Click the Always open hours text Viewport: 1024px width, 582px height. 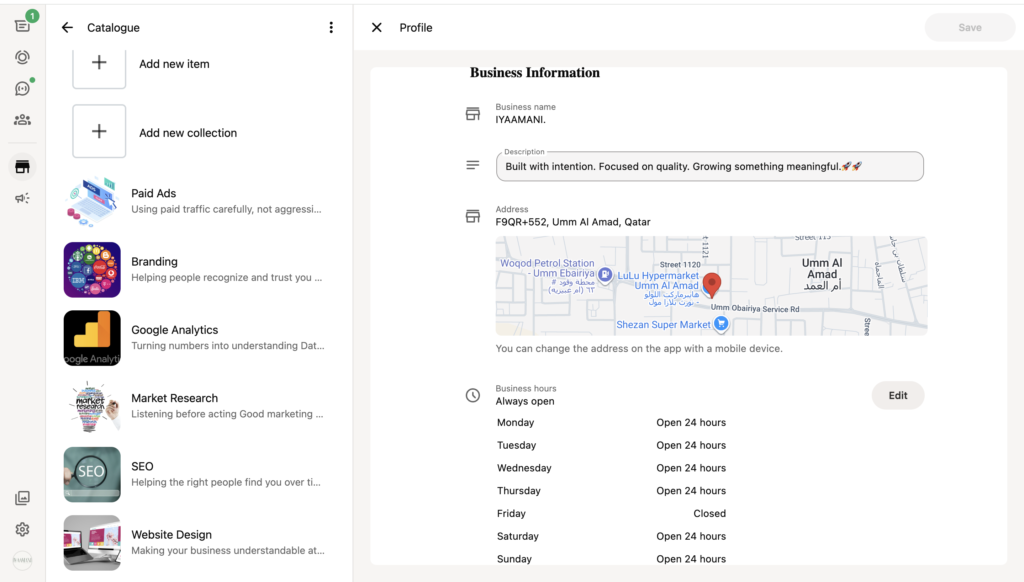(525, 401)
